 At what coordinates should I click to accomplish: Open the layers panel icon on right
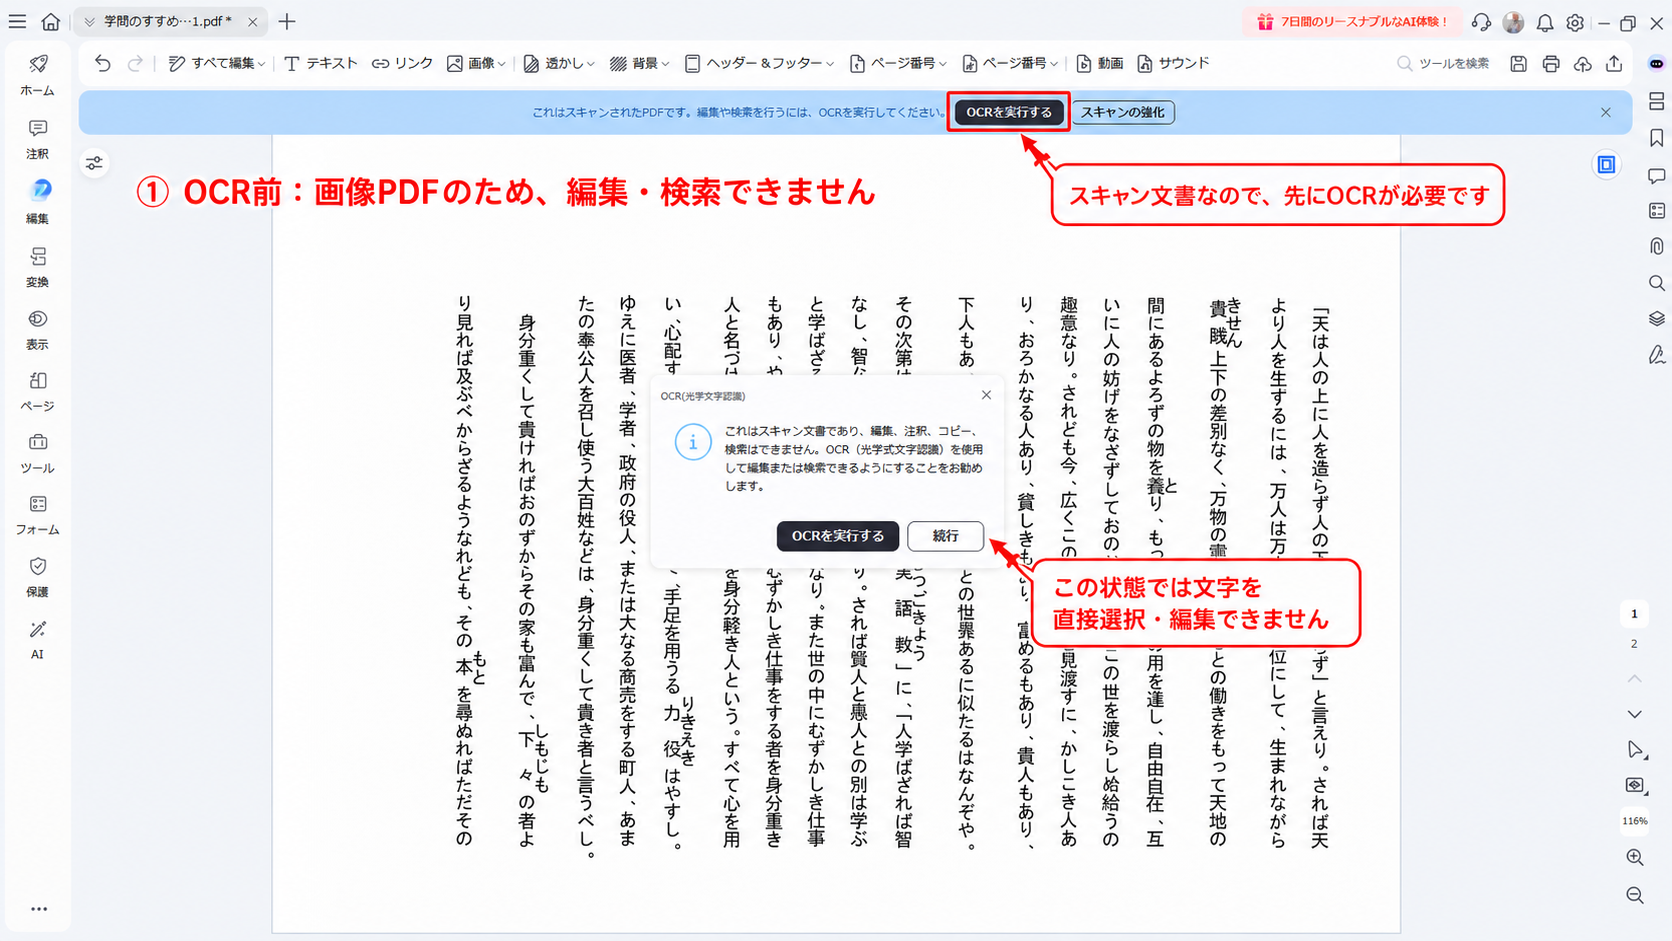point(1656,319)
